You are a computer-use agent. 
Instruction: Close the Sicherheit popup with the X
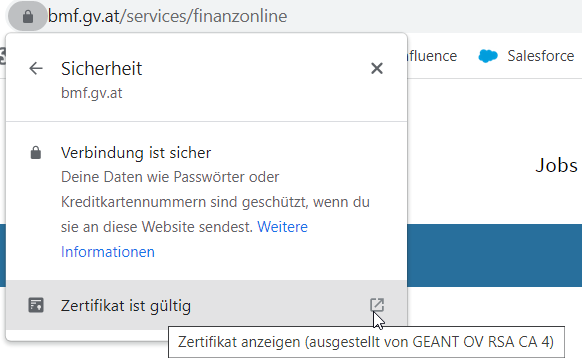tap(377, 68)
